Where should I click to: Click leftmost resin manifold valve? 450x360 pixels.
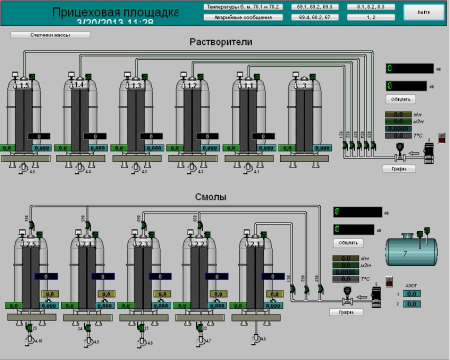point(292,289)
